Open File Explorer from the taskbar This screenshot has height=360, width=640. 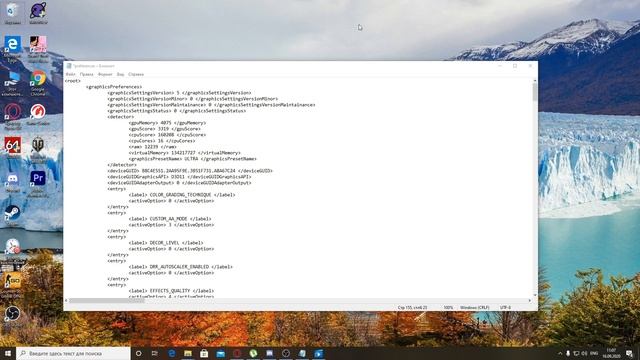(x=188, y=353)
